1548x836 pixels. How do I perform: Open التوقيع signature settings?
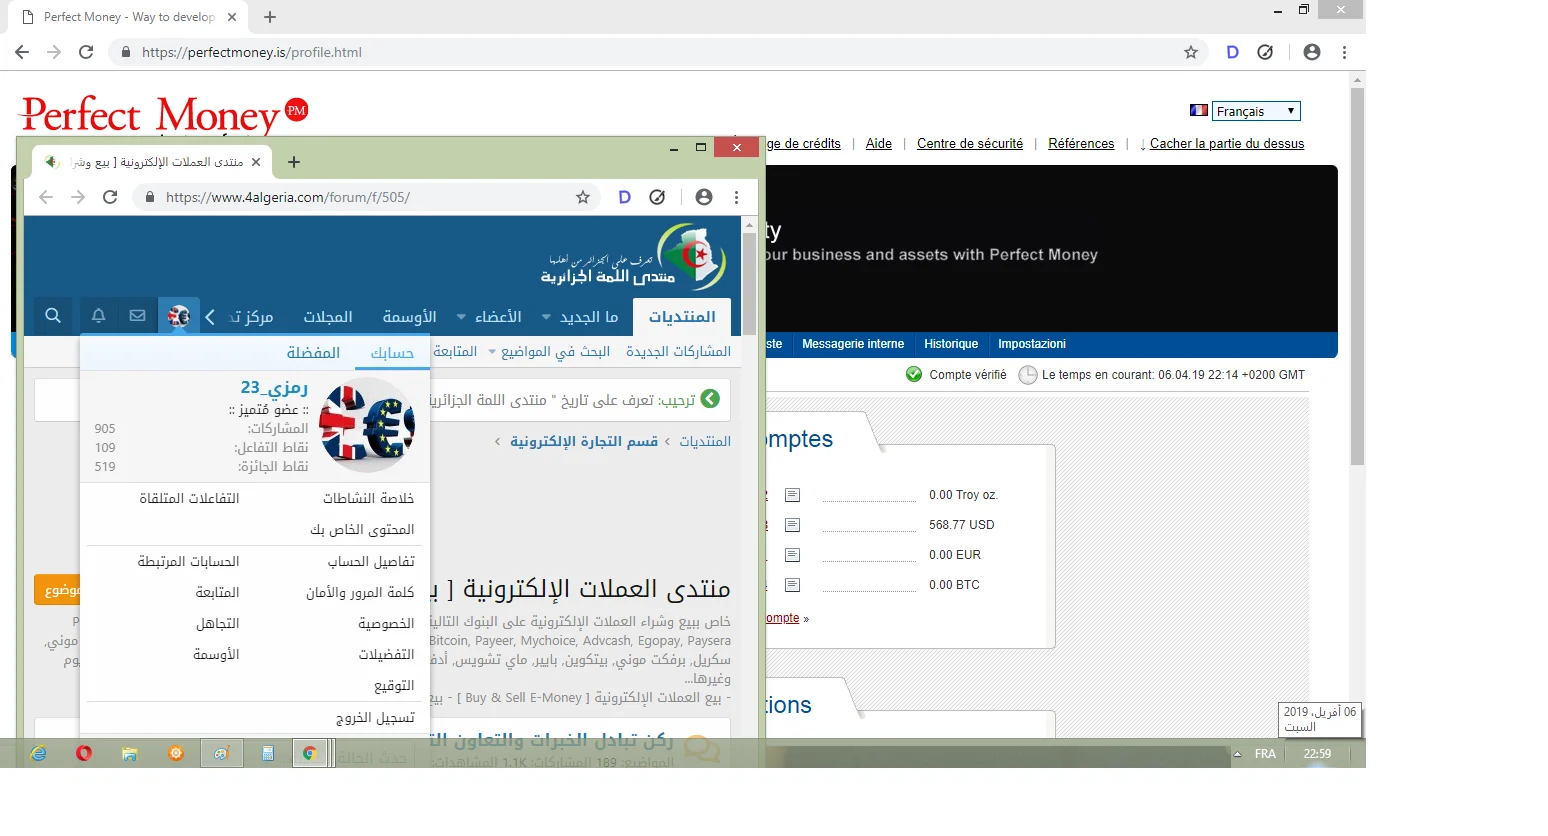394,686
